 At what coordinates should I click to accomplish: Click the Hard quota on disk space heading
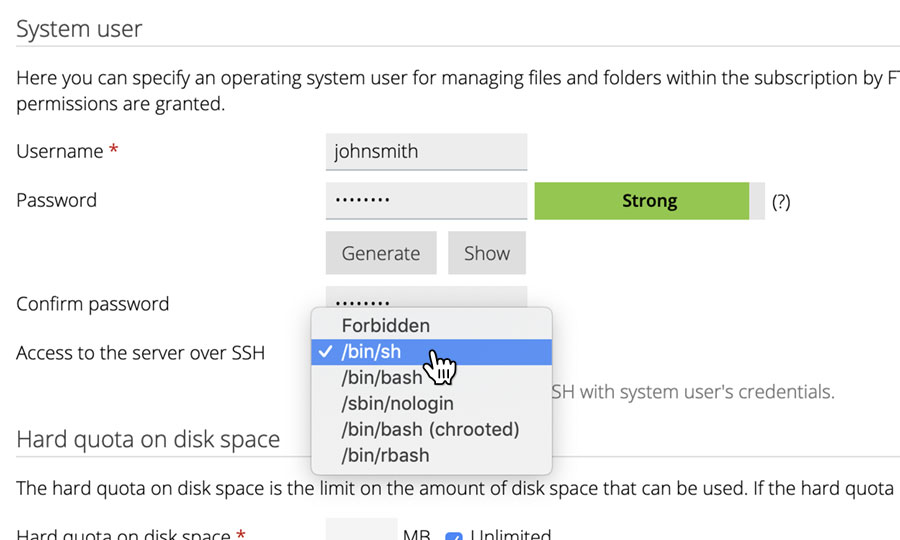(x=148, y=440)
